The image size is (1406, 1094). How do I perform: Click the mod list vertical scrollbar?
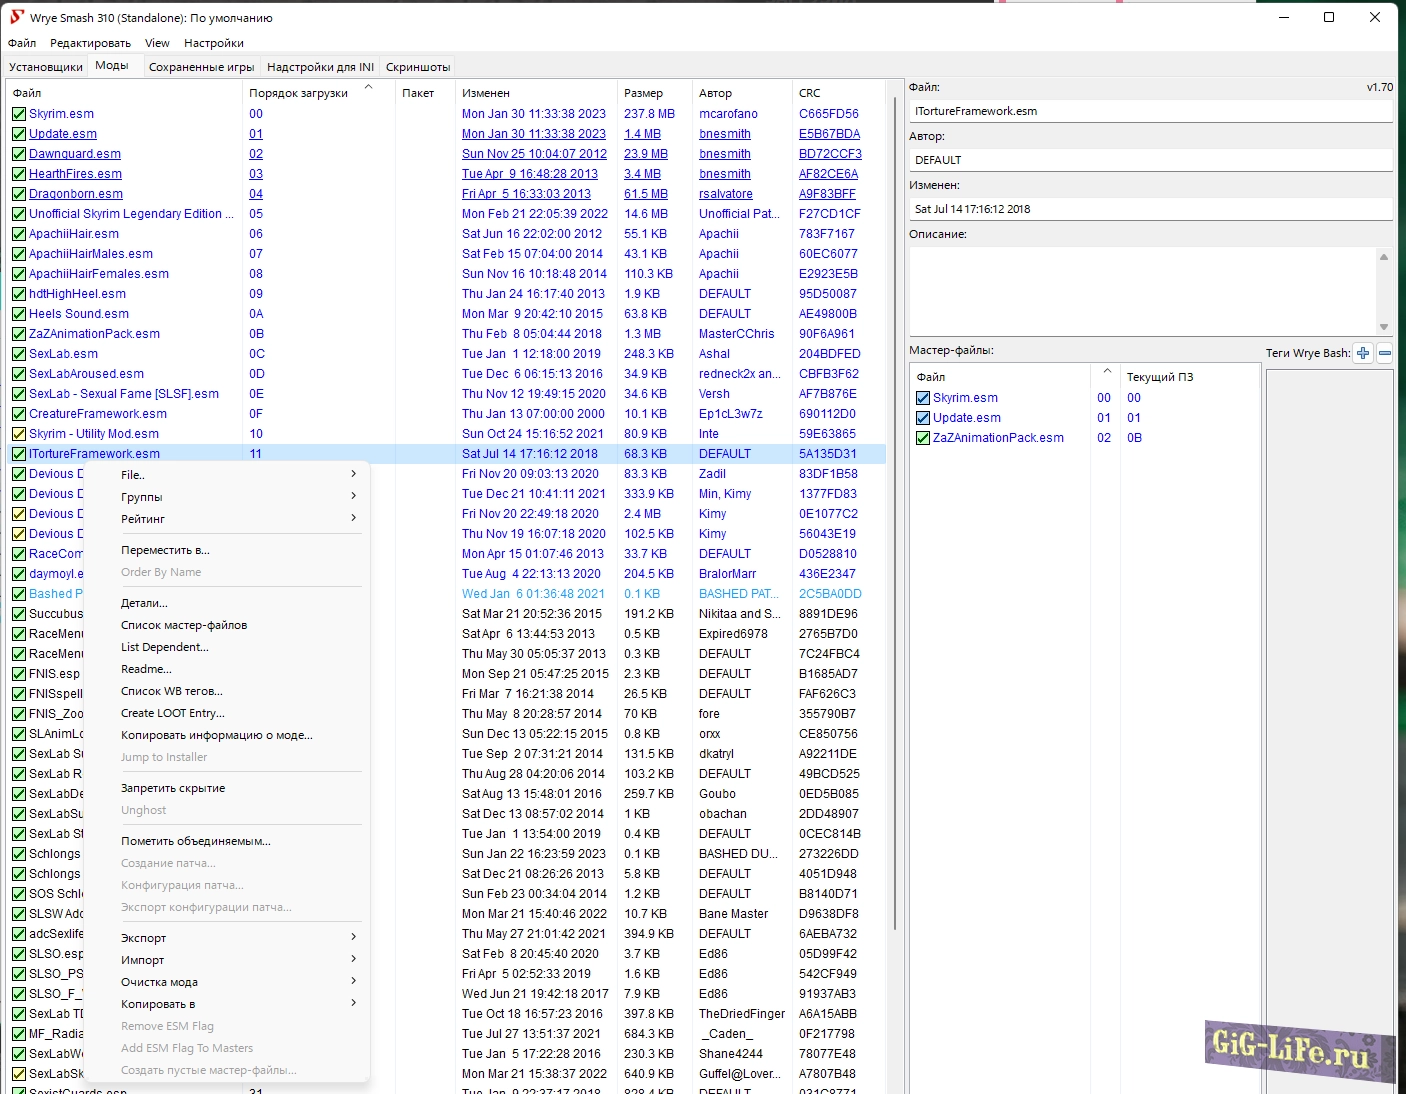pyautogui.click(x=893, y=500)
